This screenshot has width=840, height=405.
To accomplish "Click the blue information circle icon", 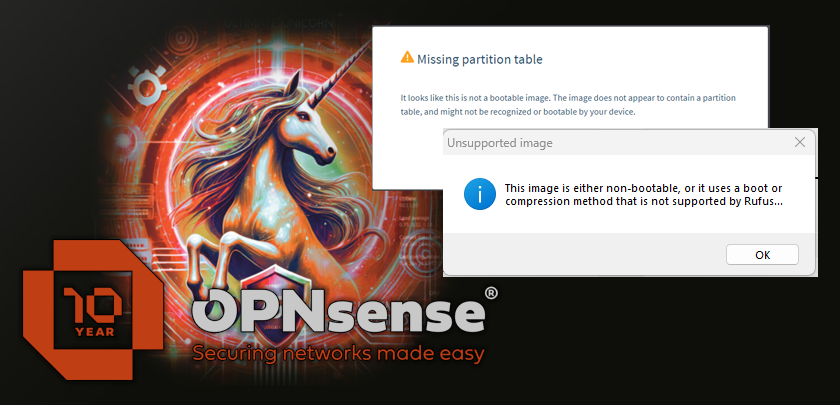I will pos(479,194).
